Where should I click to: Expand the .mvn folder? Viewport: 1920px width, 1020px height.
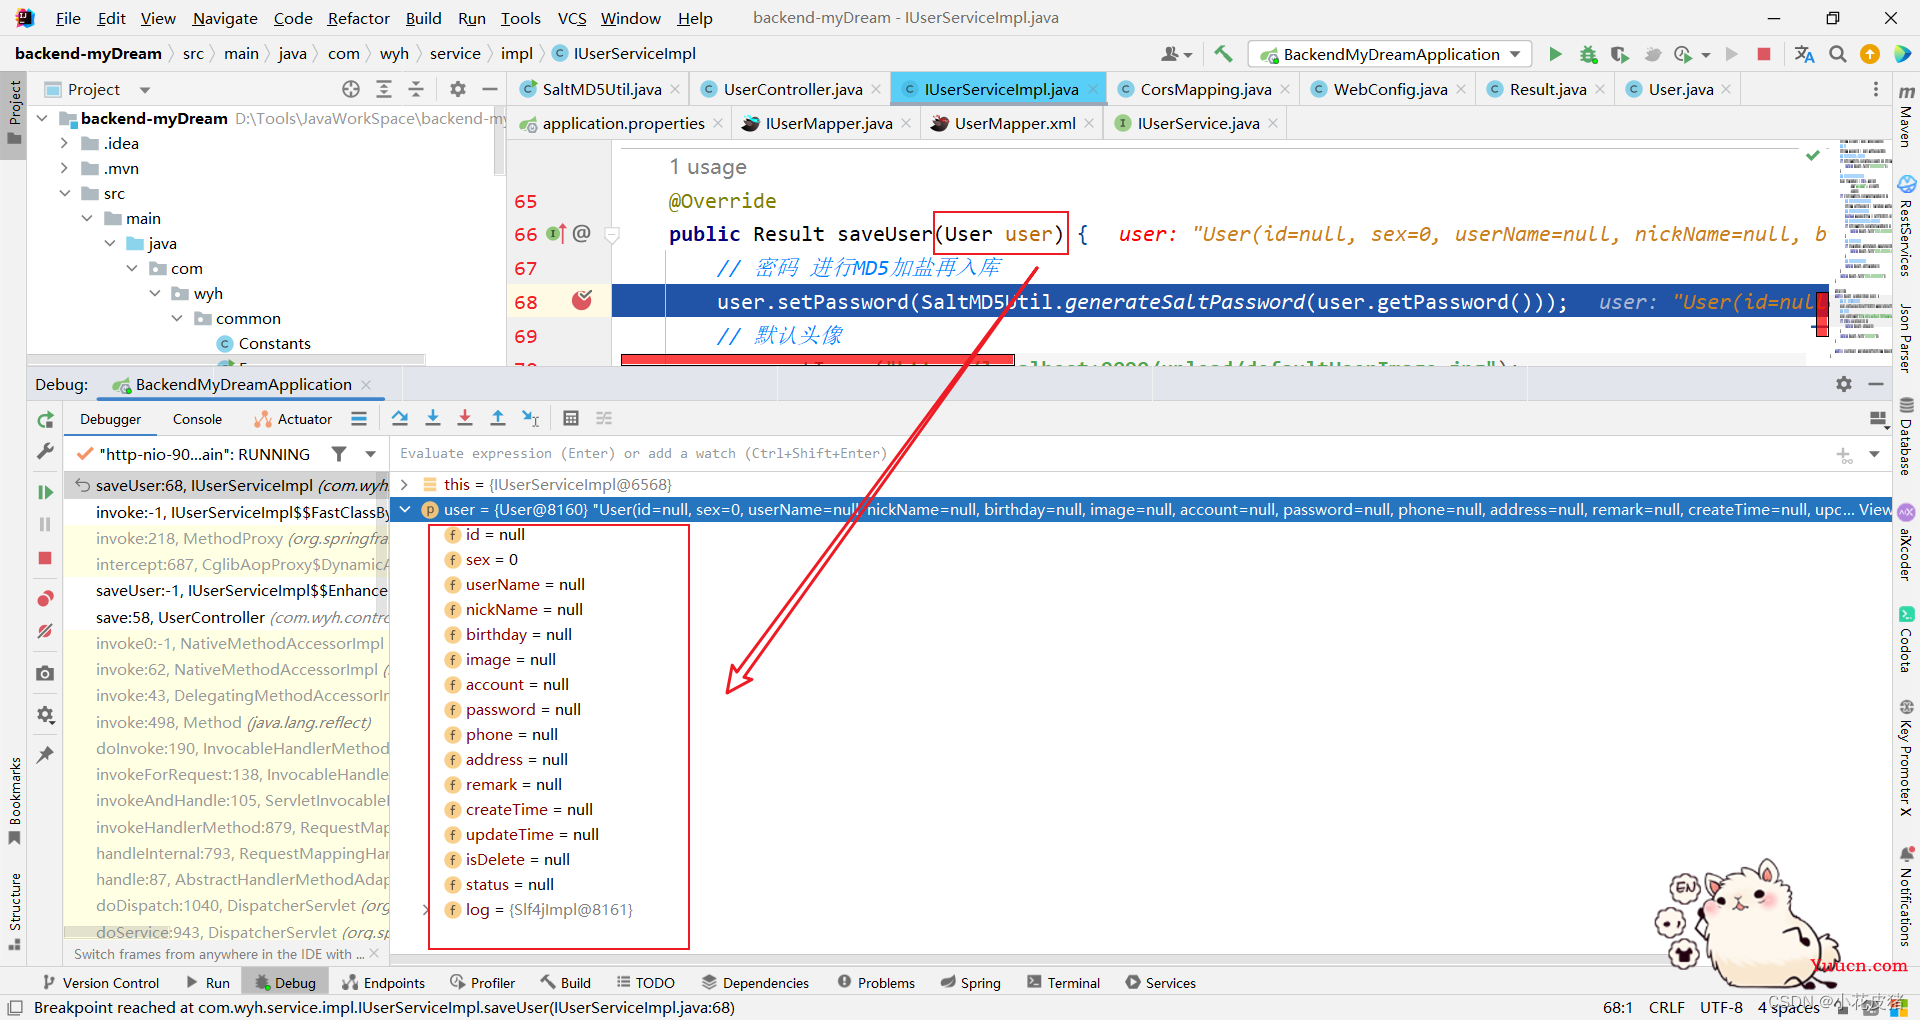point(64,168)
